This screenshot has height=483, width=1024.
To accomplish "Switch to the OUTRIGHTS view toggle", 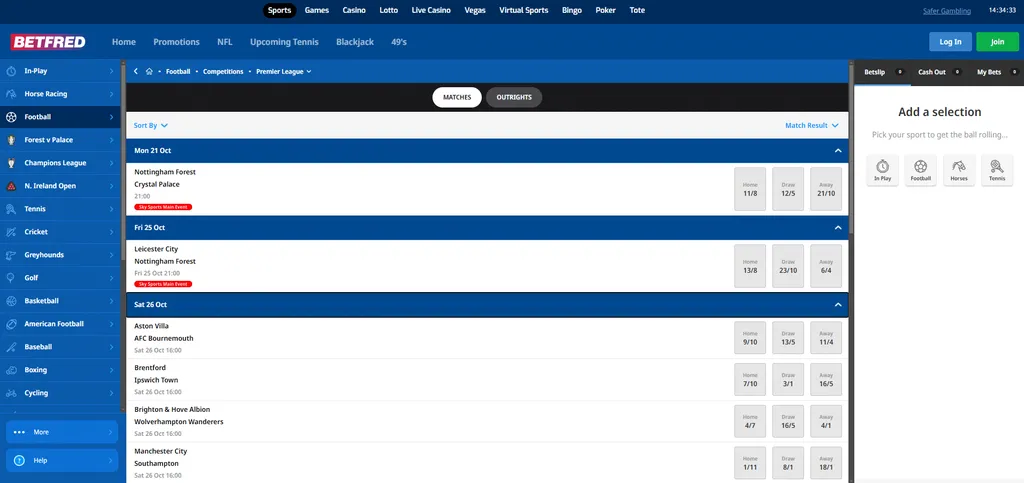I will [x=514, y=97].
